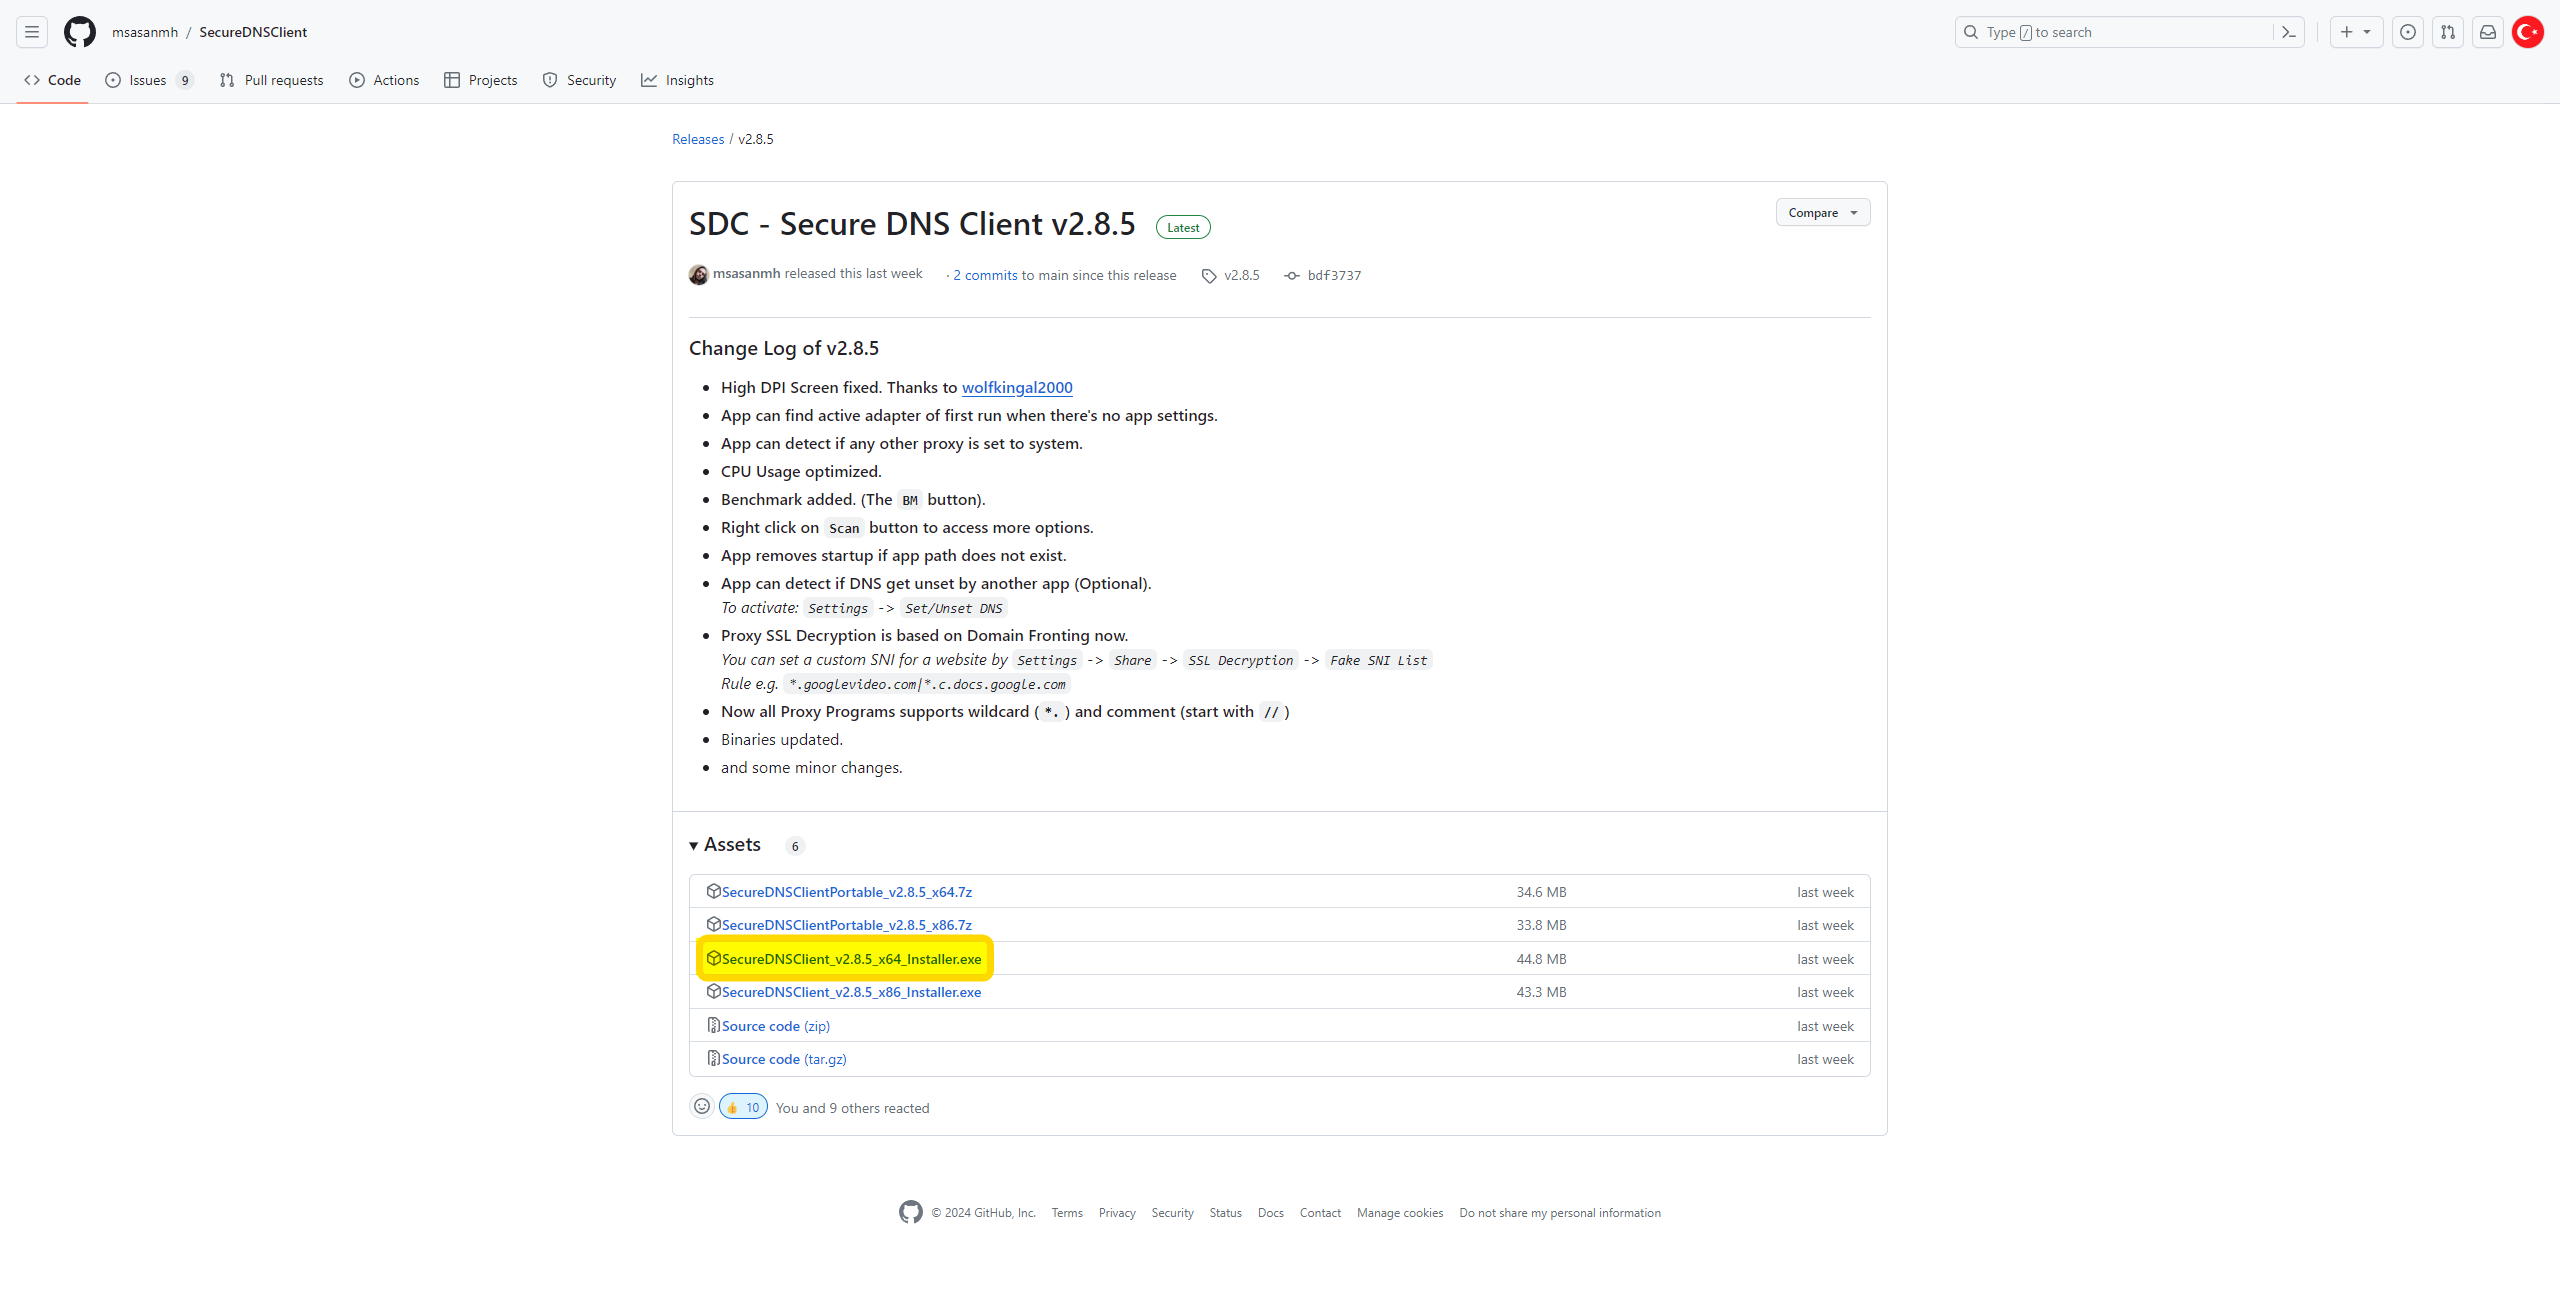Open the Compare dropdown

(x=1822, y=212)
